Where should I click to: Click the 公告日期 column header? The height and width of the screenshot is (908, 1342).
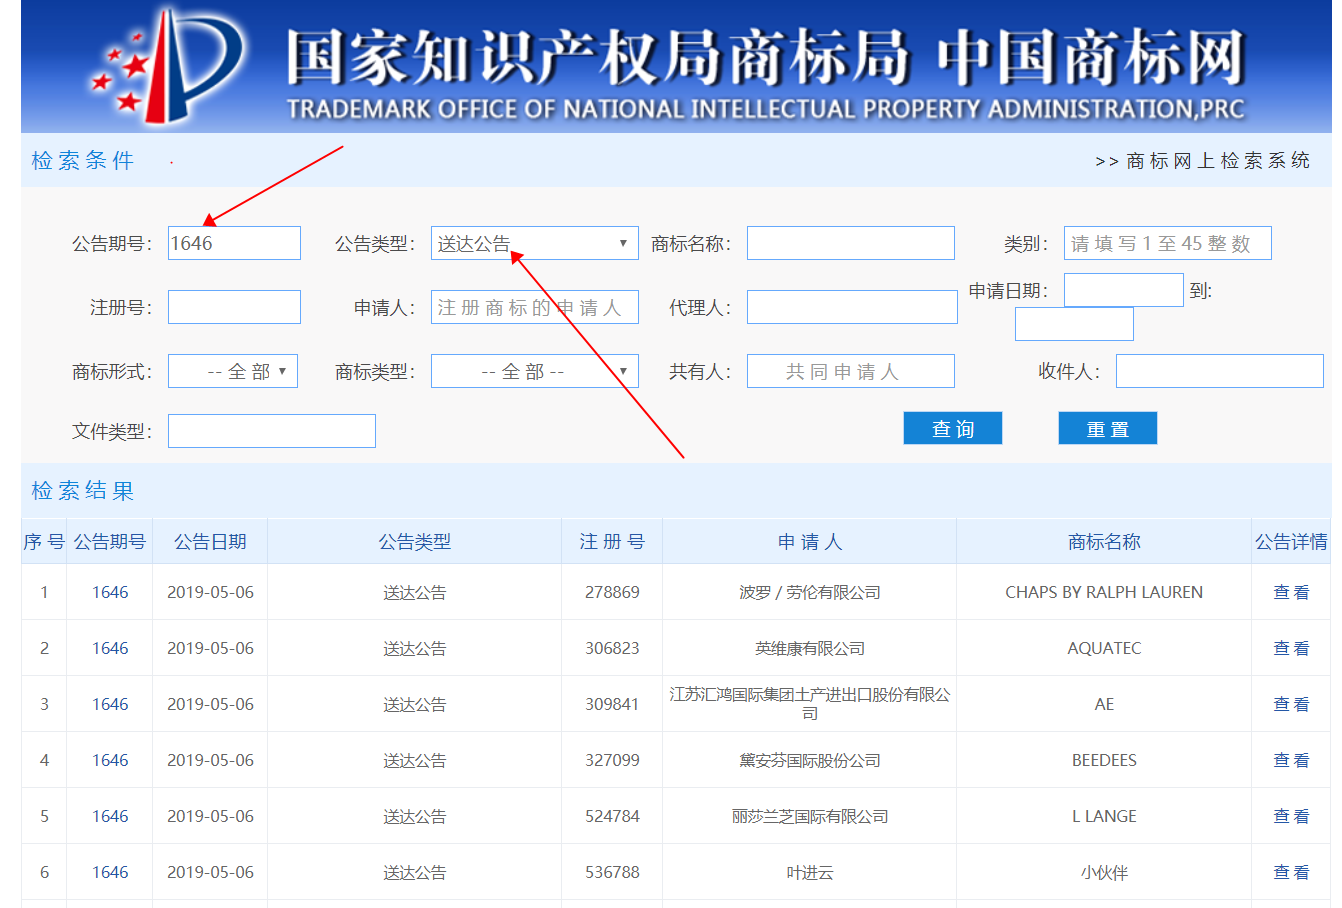pyautogui.click(x=210, y=541)
